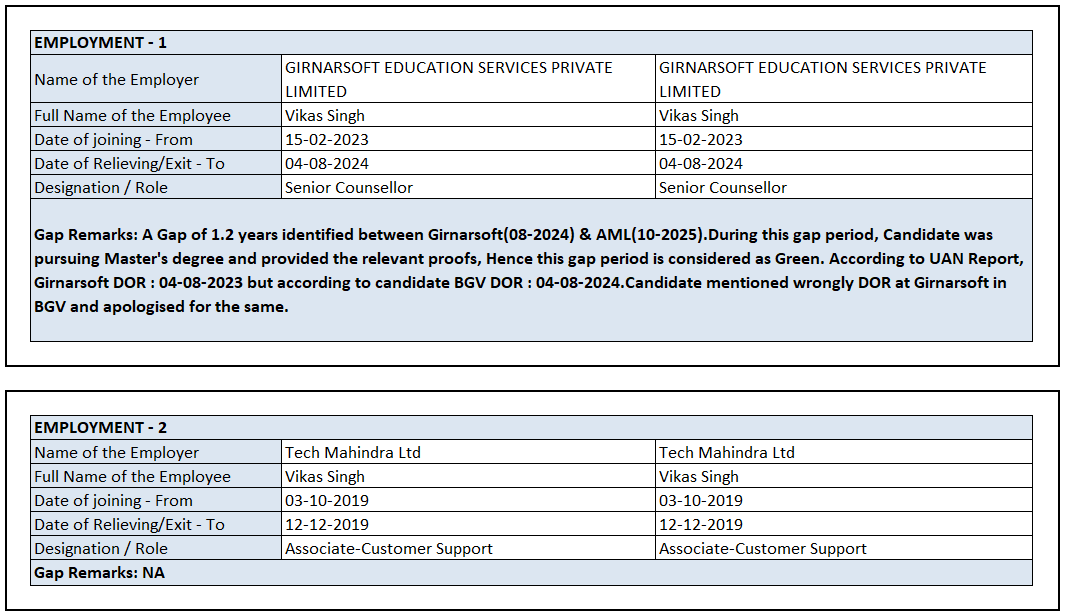The image size is (1067, 613).
Task: Select the EMPLOYMENT - 2 header cell
Action: tap(531, 427)
